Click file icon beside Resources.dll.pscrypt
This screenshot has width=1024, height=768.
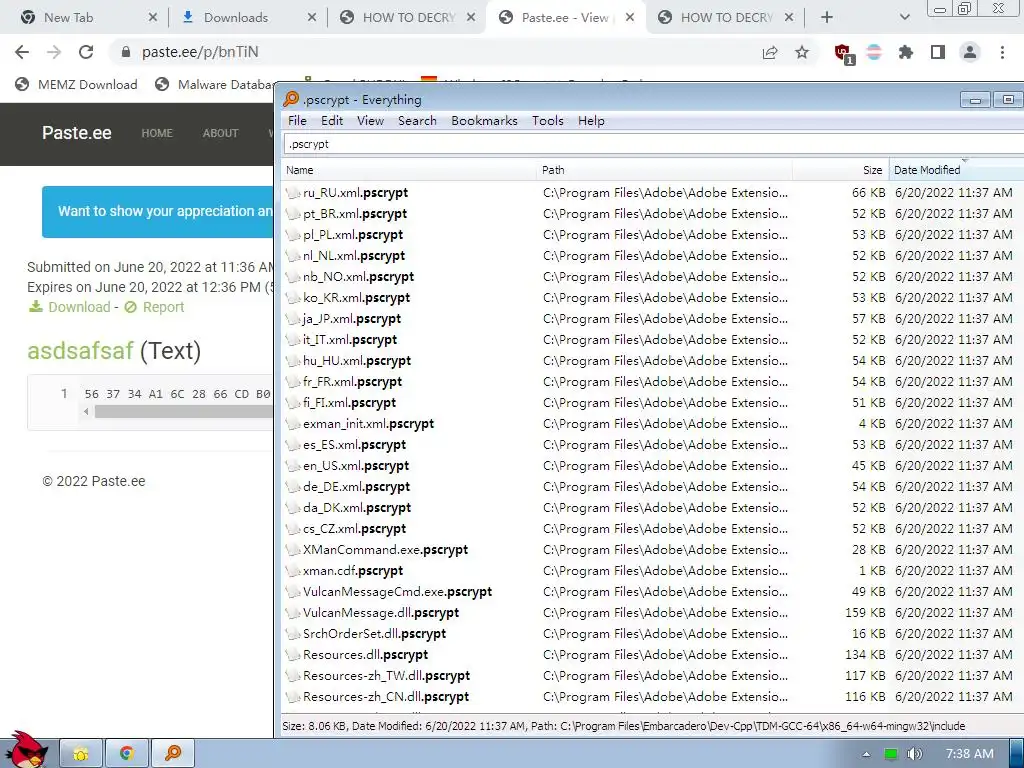click(x=293, y=655)
